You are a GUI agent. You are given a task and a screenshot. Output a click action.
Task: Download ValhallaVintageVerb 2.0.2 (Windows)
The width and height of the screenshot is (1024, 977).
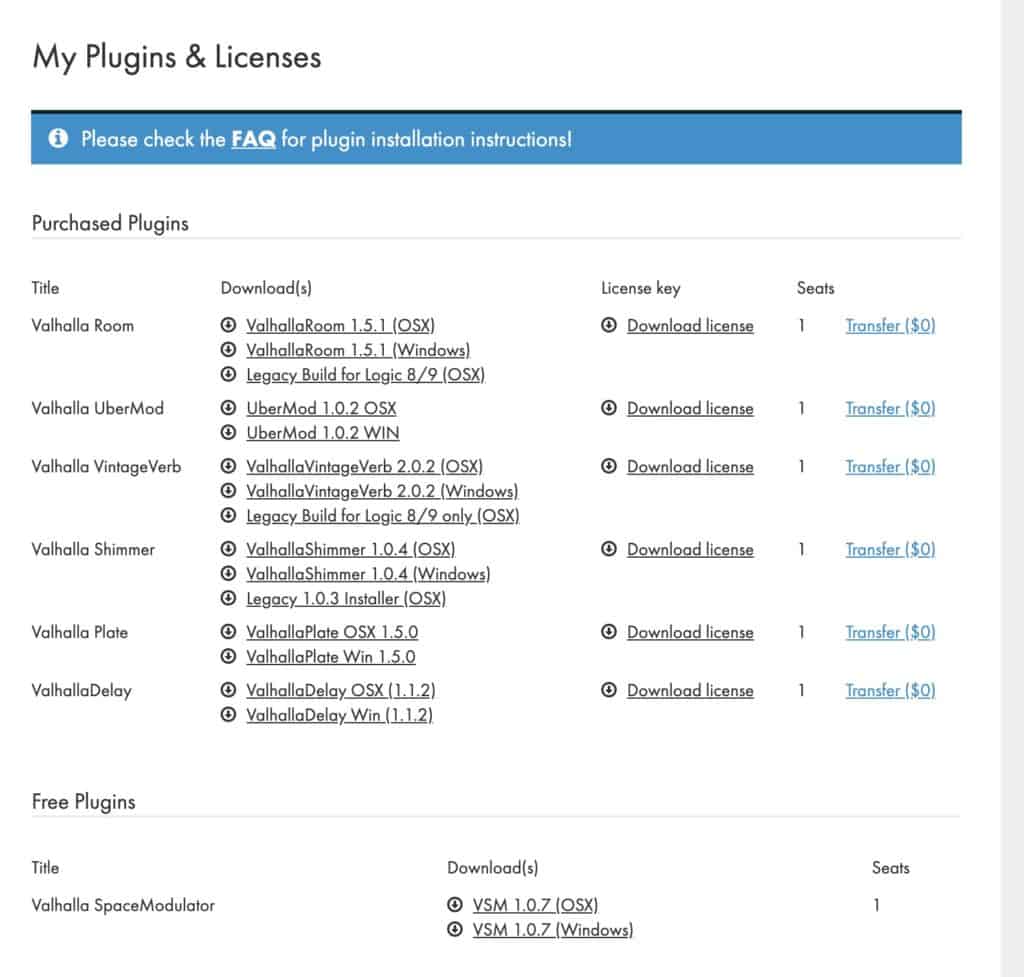[382, 491]
